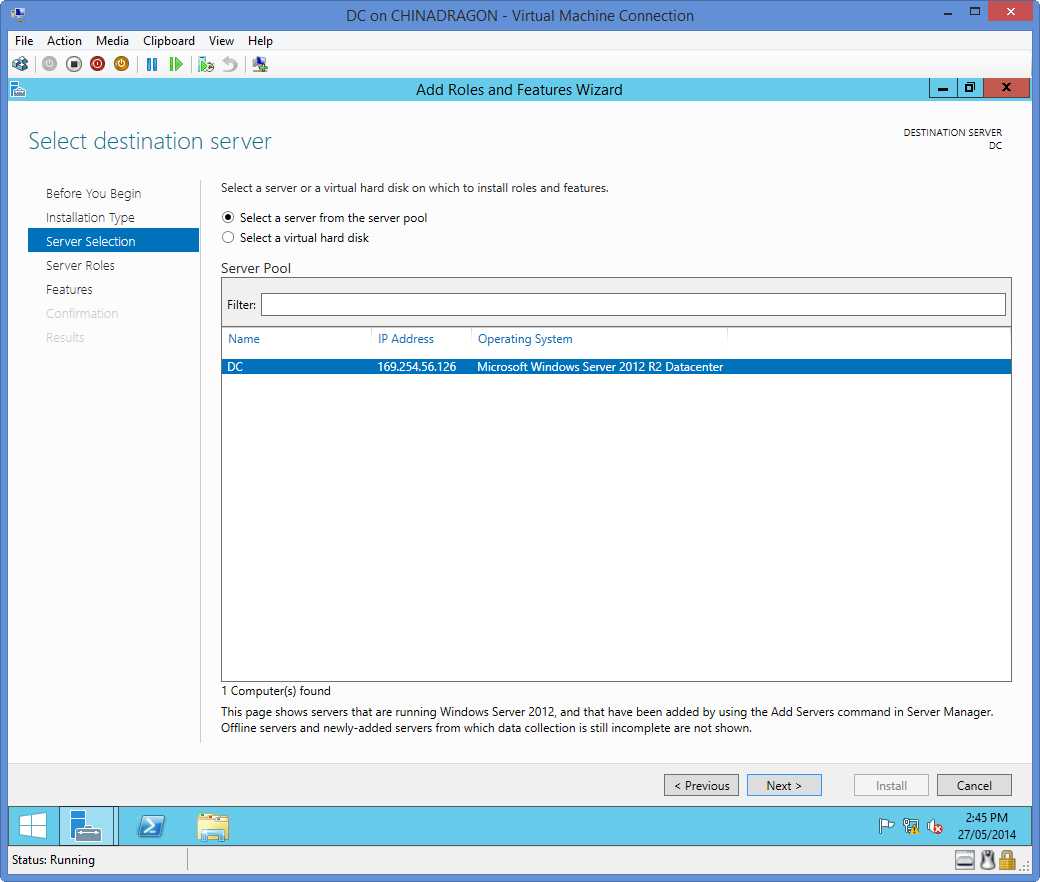1040x882 pixels.
Task: Select the Server Selection step
Action: pyautogui.click(x=113, y=240)
